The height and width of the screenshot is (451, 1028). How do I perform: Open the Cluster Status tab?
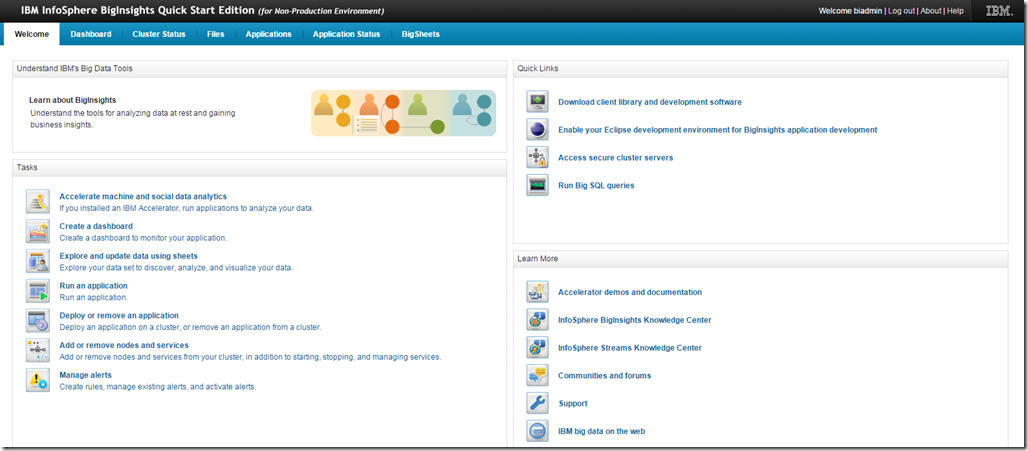159,34
